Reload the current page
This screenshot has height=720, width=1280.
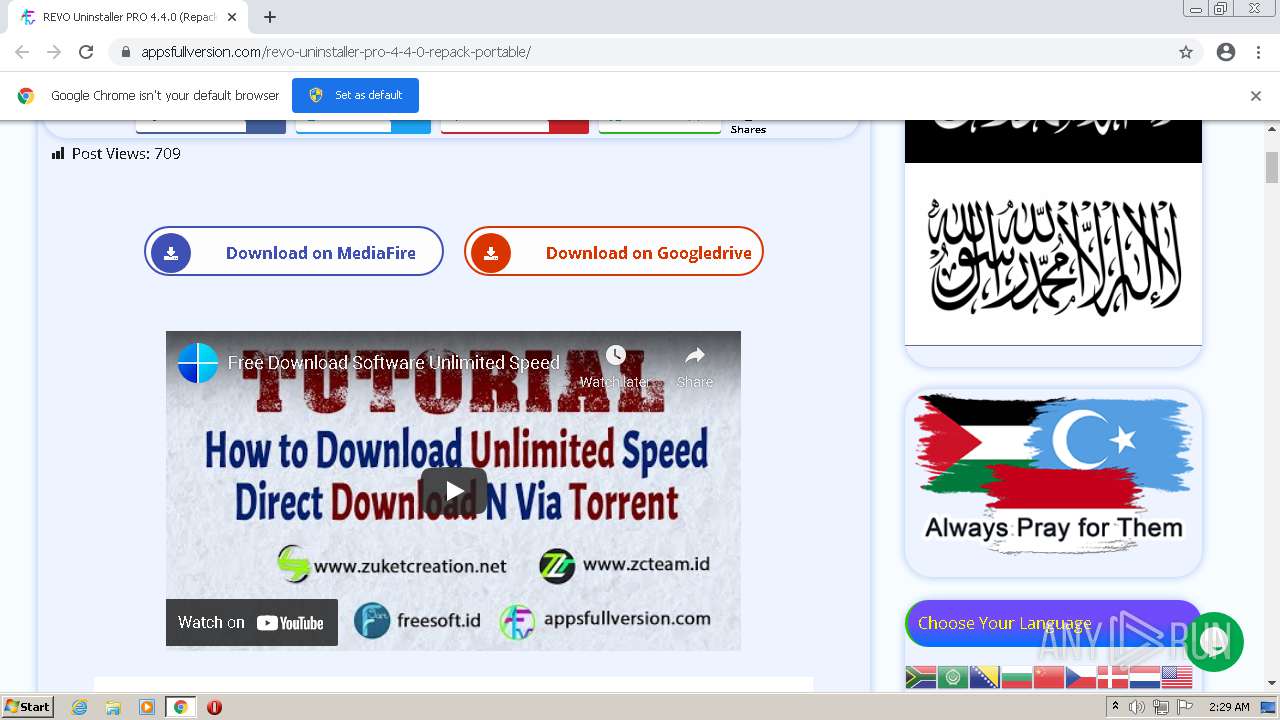coord(86,52)
